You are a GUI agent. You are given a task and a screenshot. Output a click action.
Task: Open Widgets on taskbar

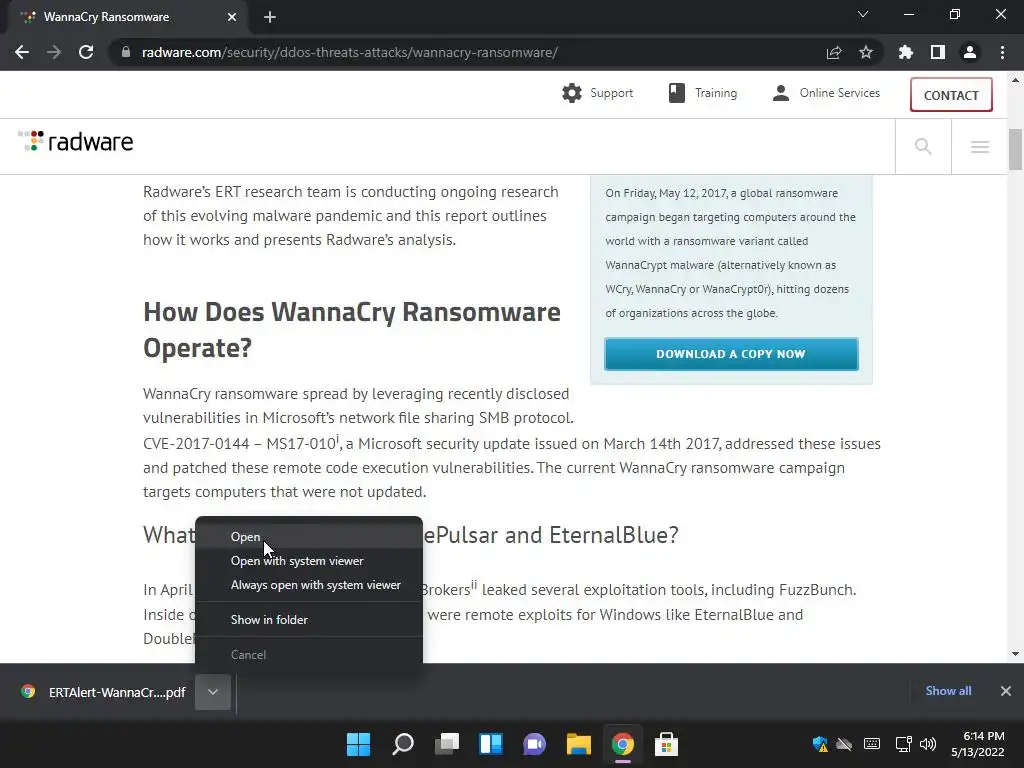point(490,744)
